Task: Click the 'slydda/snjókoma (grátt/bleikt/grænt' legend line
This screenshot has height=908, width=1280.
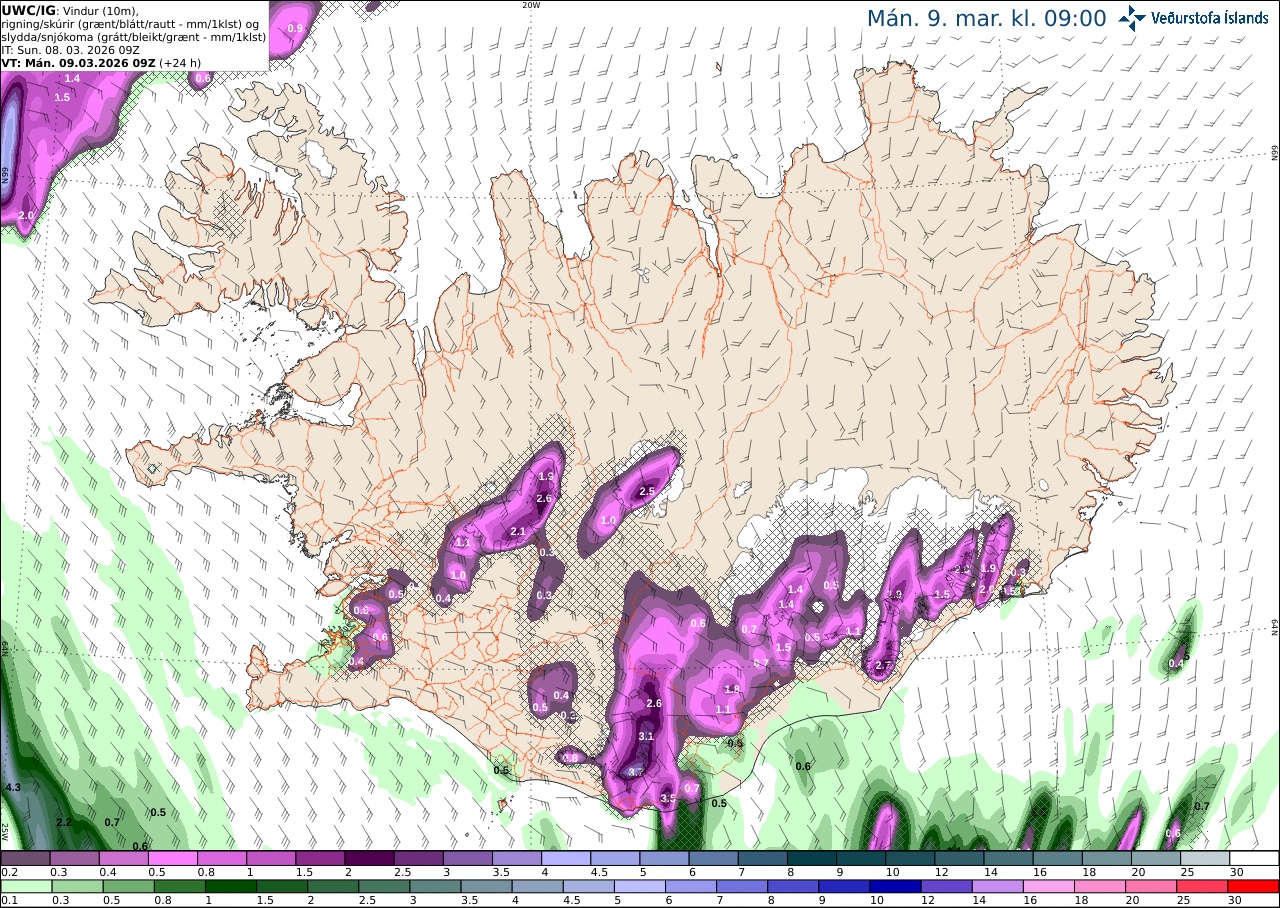Action: pyautogui.click(x=134, y=36)
